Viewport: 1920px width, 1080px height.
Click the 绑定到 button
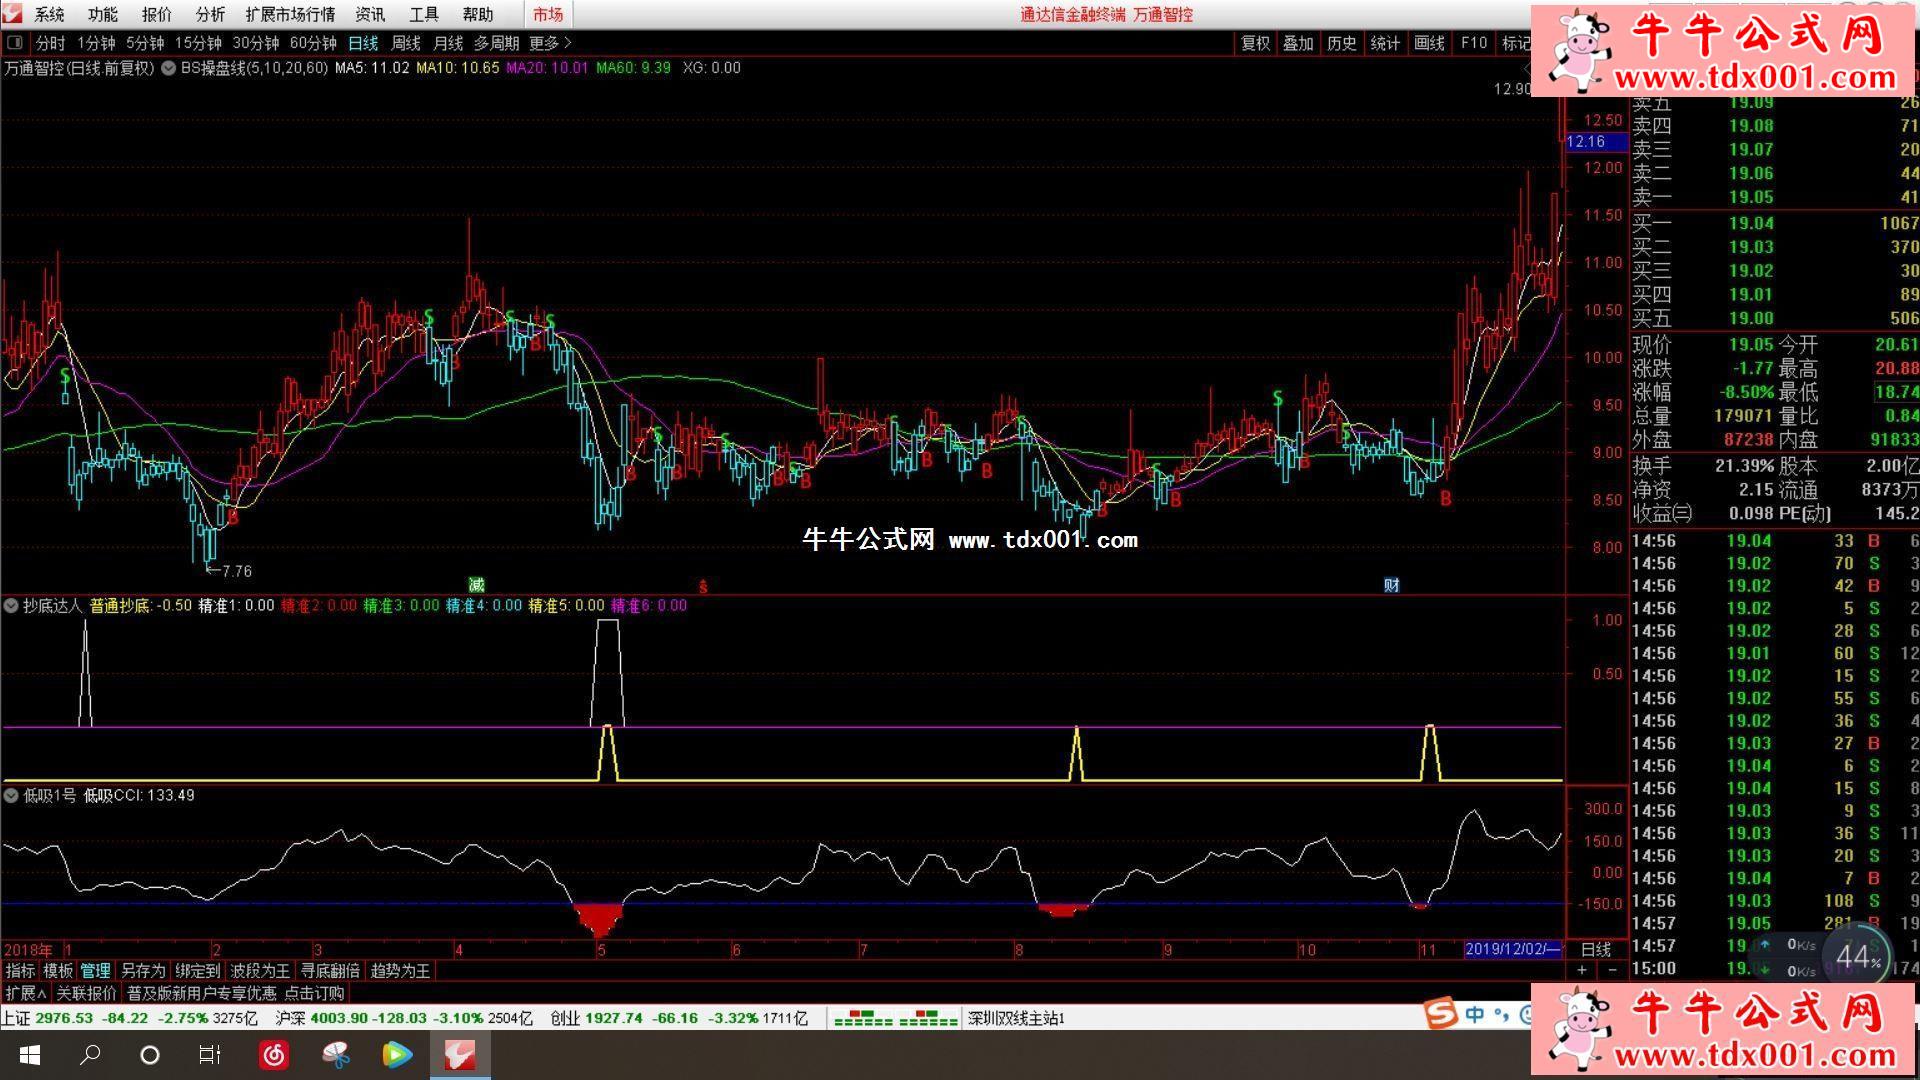click(197, 971)
